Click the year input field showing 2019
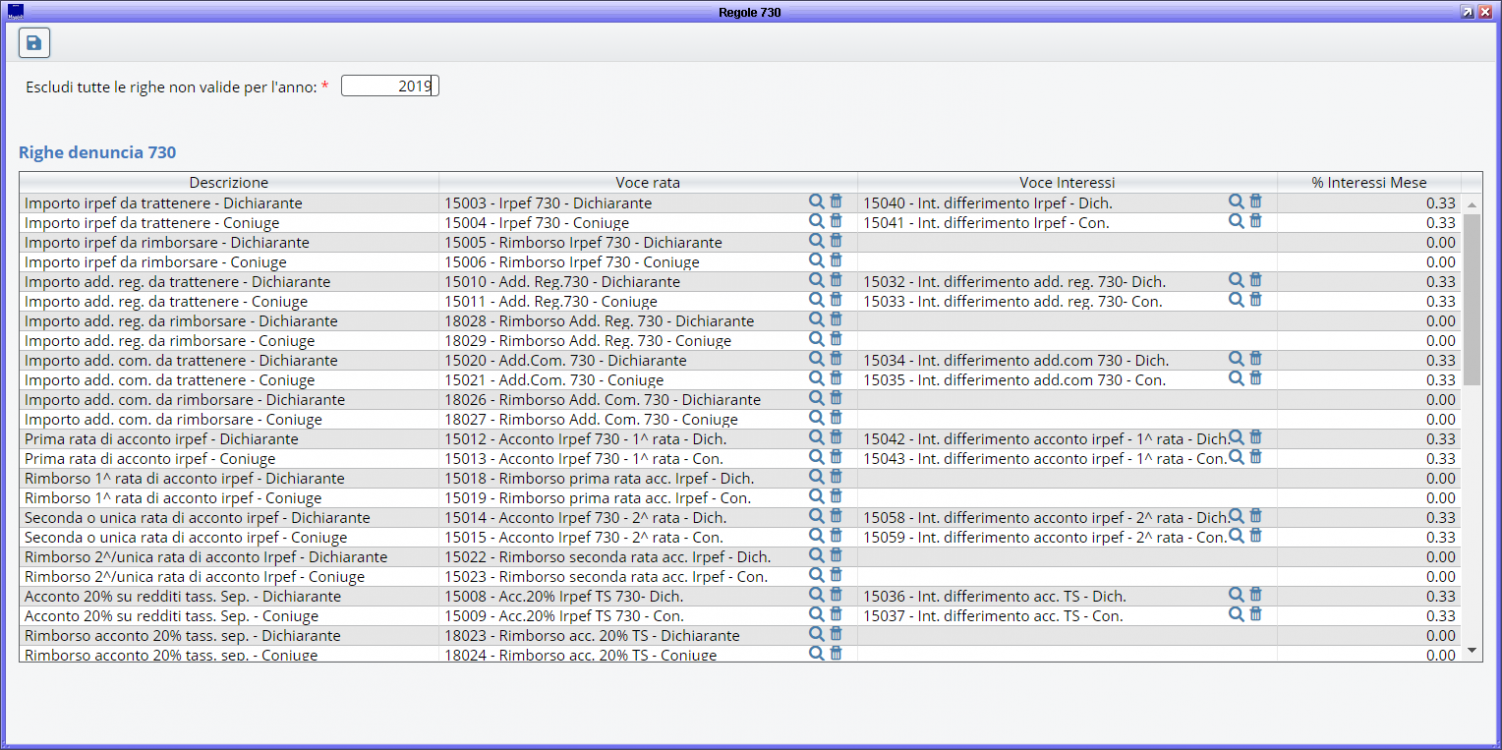The width and height of the screenshot is (1502, 750). coord(390,87)
